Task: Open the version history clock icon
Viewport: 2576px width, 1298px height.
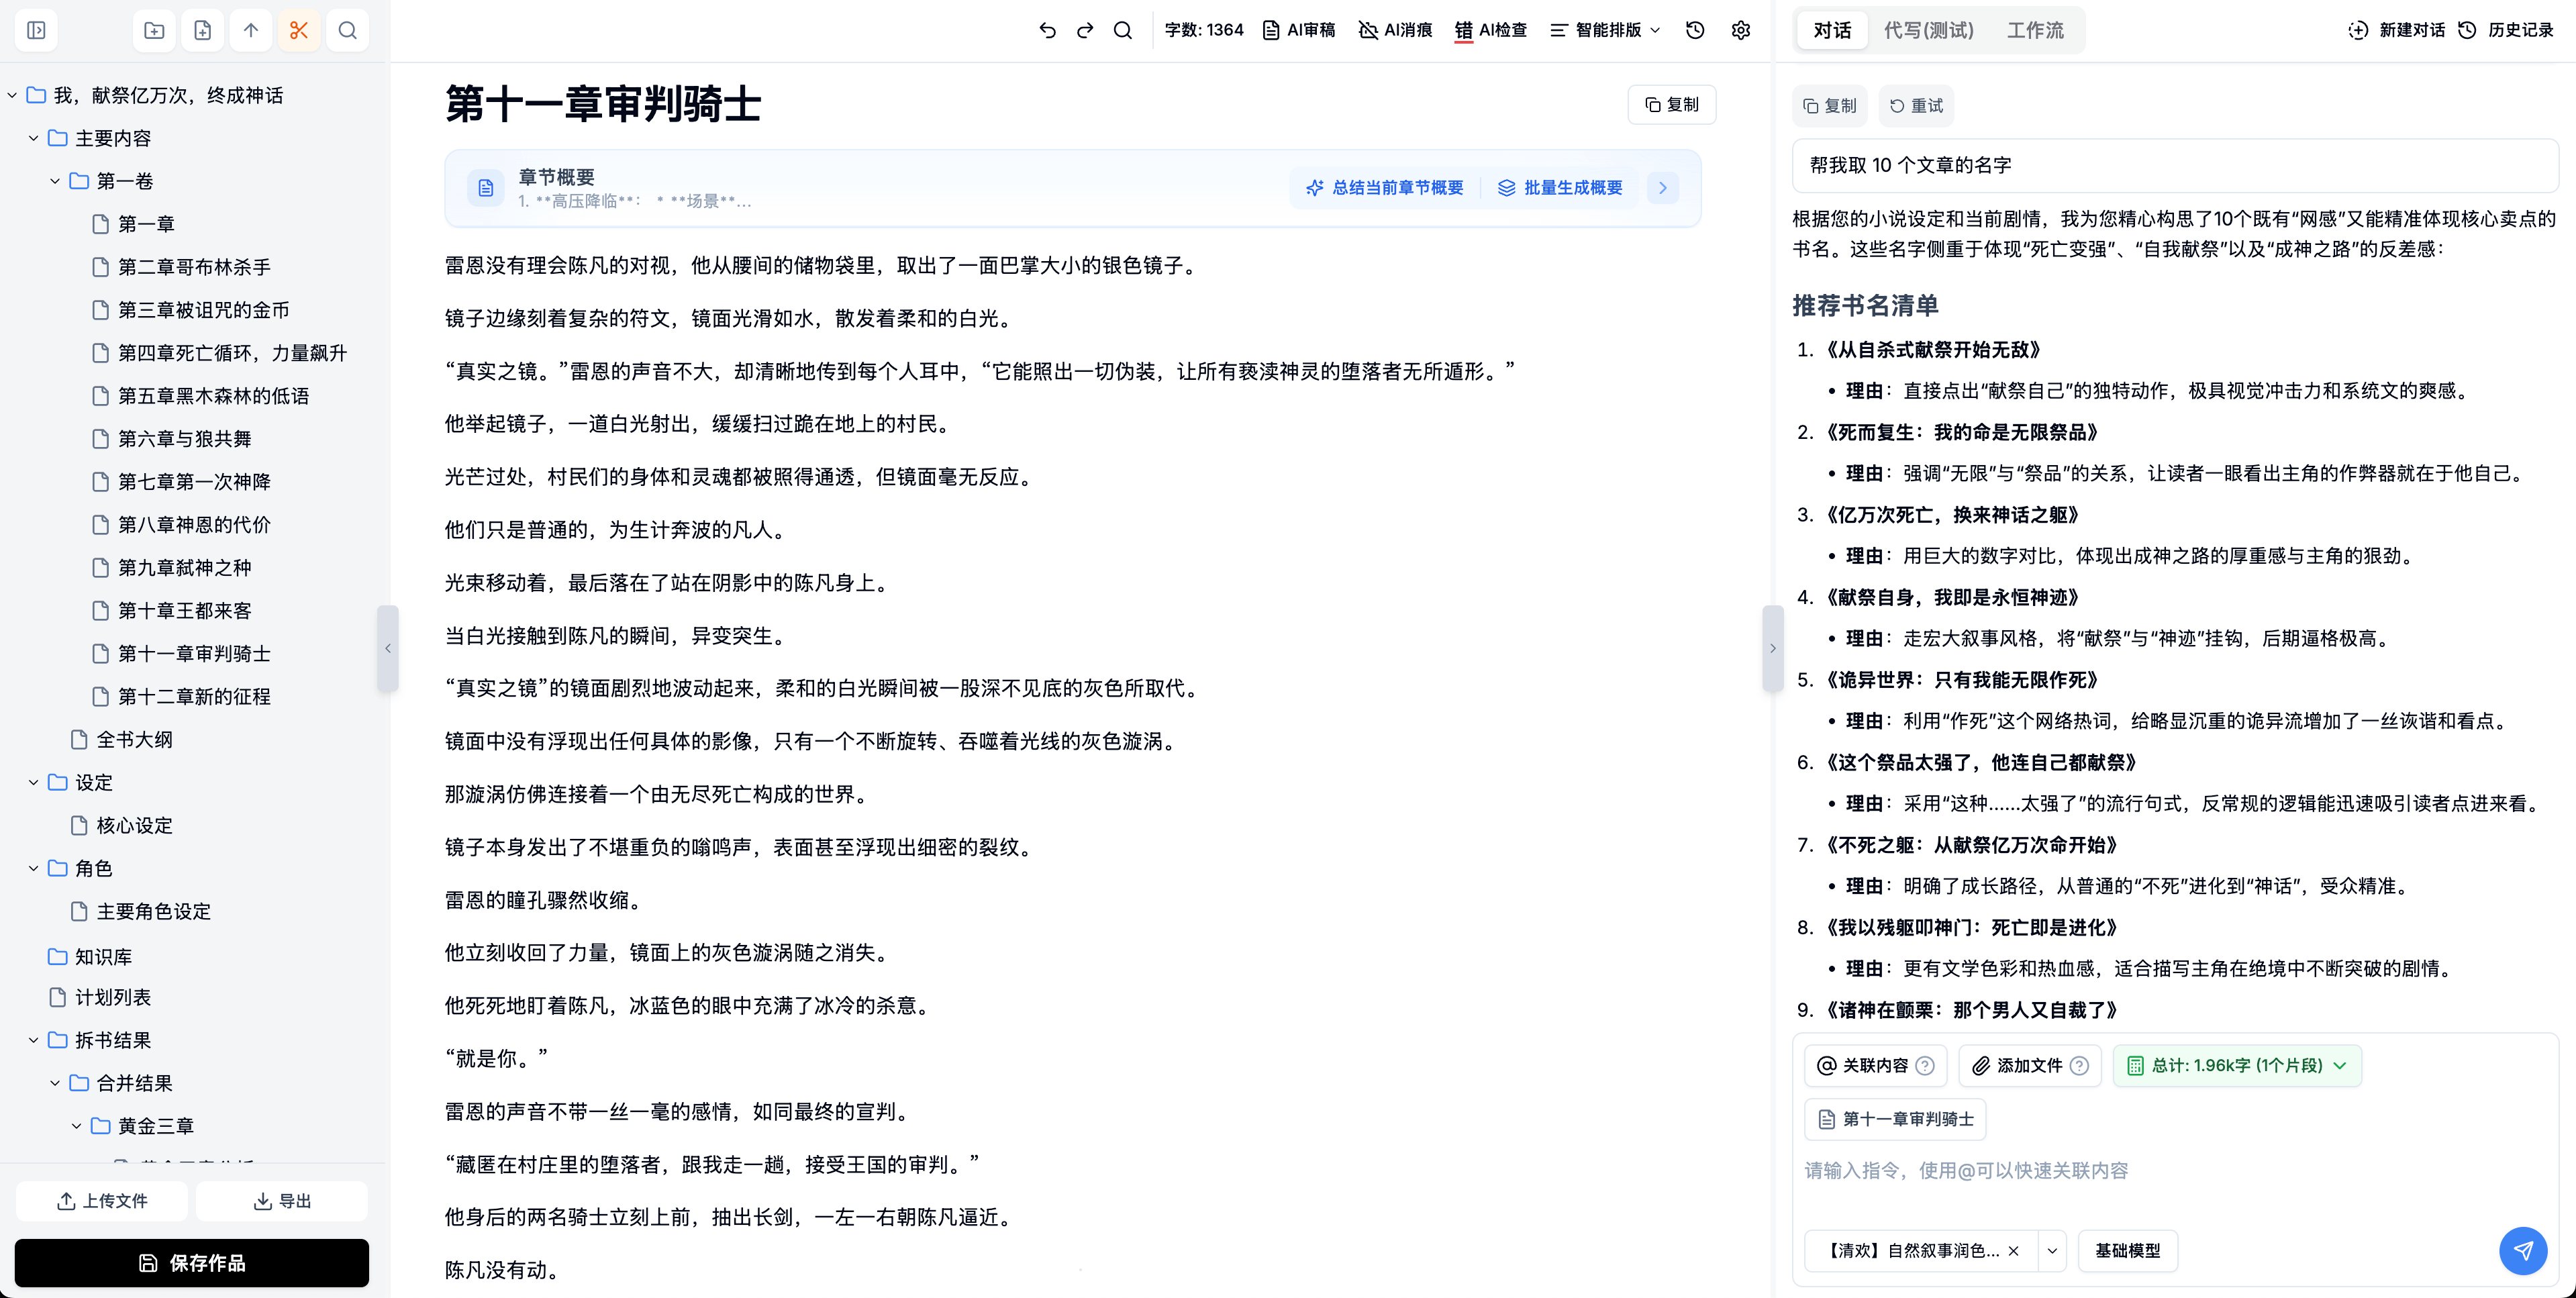Action: coord(1695,30)
